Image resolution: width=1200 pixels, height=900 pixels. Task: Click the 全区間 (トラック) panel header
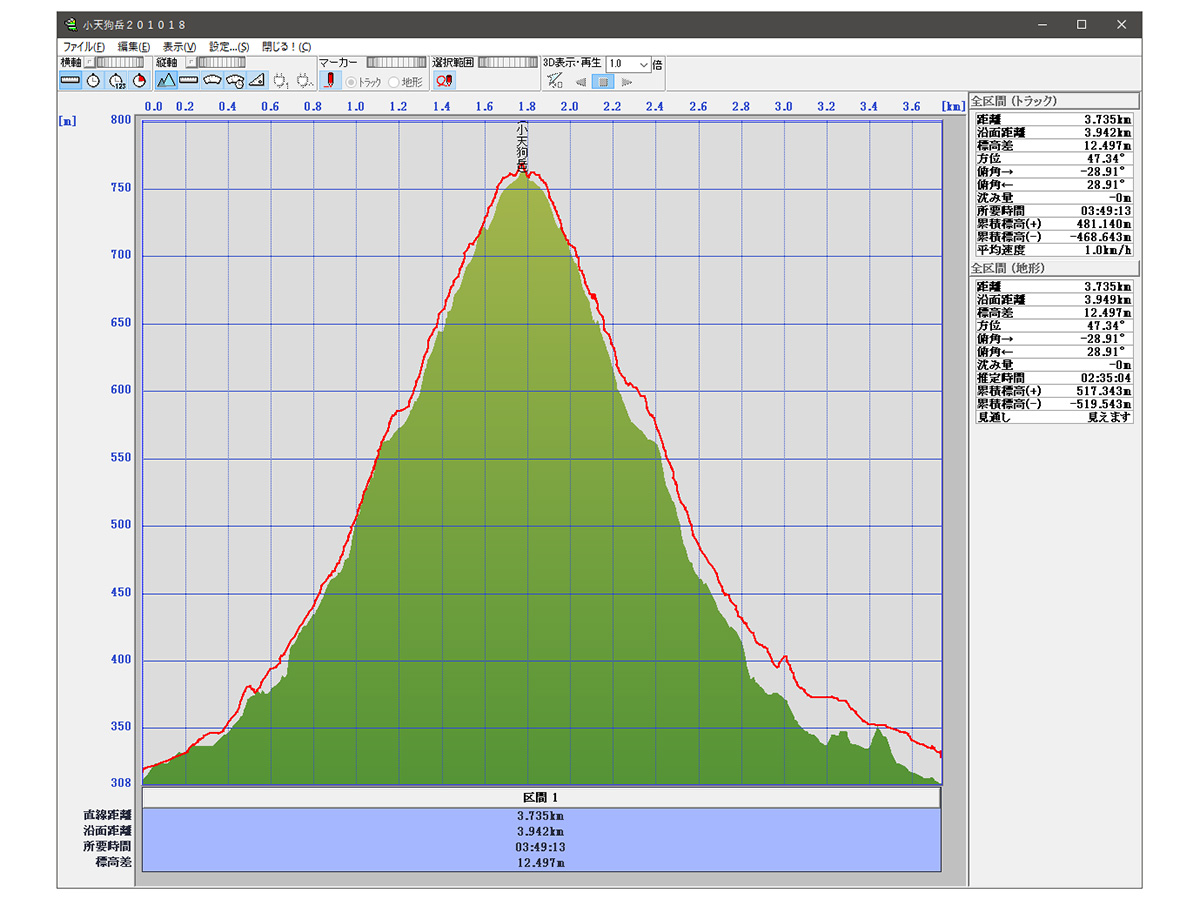(x=1054, y=101)
